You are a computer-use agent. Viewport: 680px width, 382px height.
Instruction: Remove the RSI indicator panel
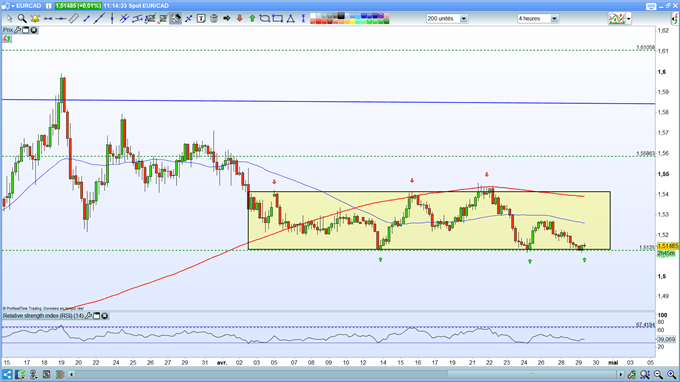105,316
